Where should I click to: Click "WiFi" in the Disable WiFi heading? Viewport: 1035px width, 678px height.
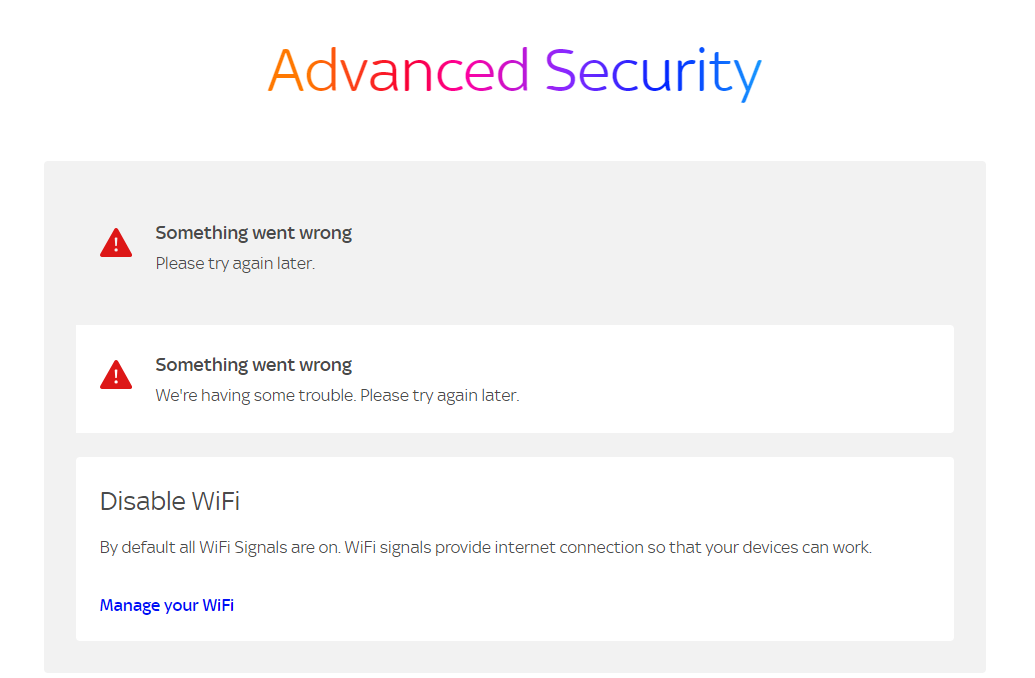coord(216,501)
